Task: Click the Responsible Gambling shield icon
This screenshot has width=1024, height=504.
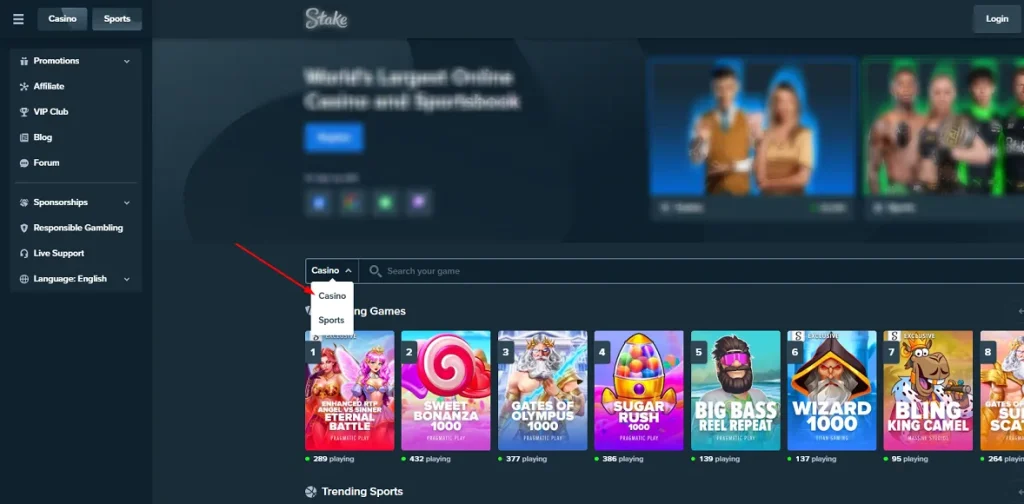Action: [24, 228]
